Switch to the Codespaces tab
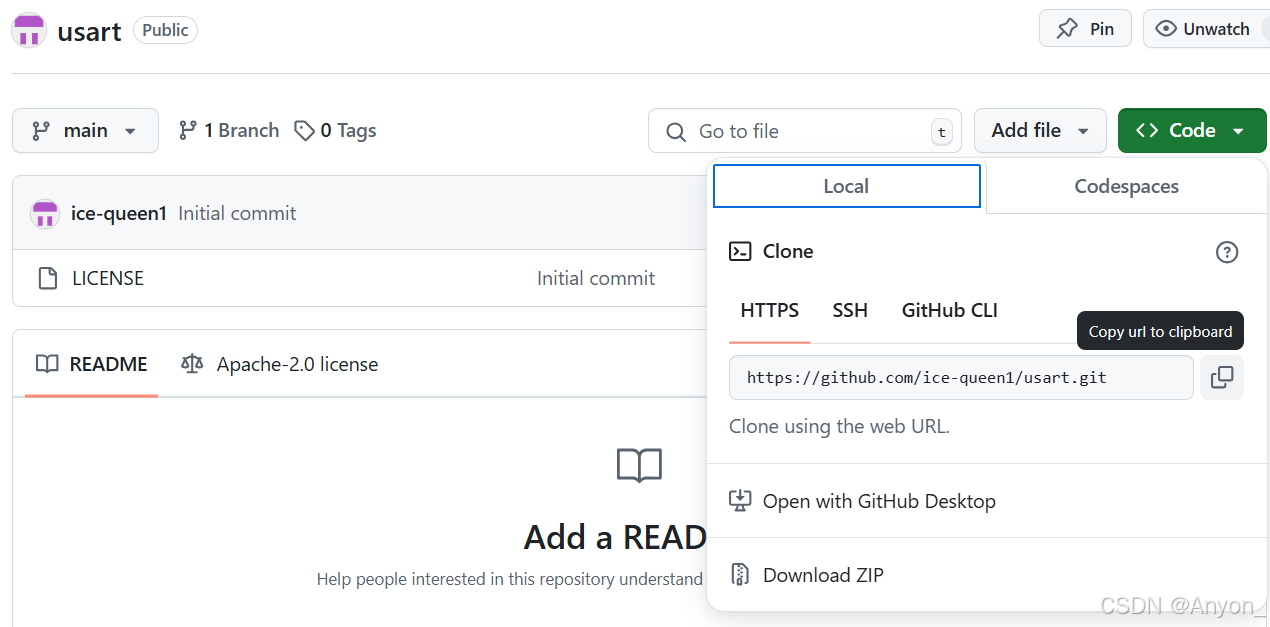The image size is (1270, 627). point(1126,186)
